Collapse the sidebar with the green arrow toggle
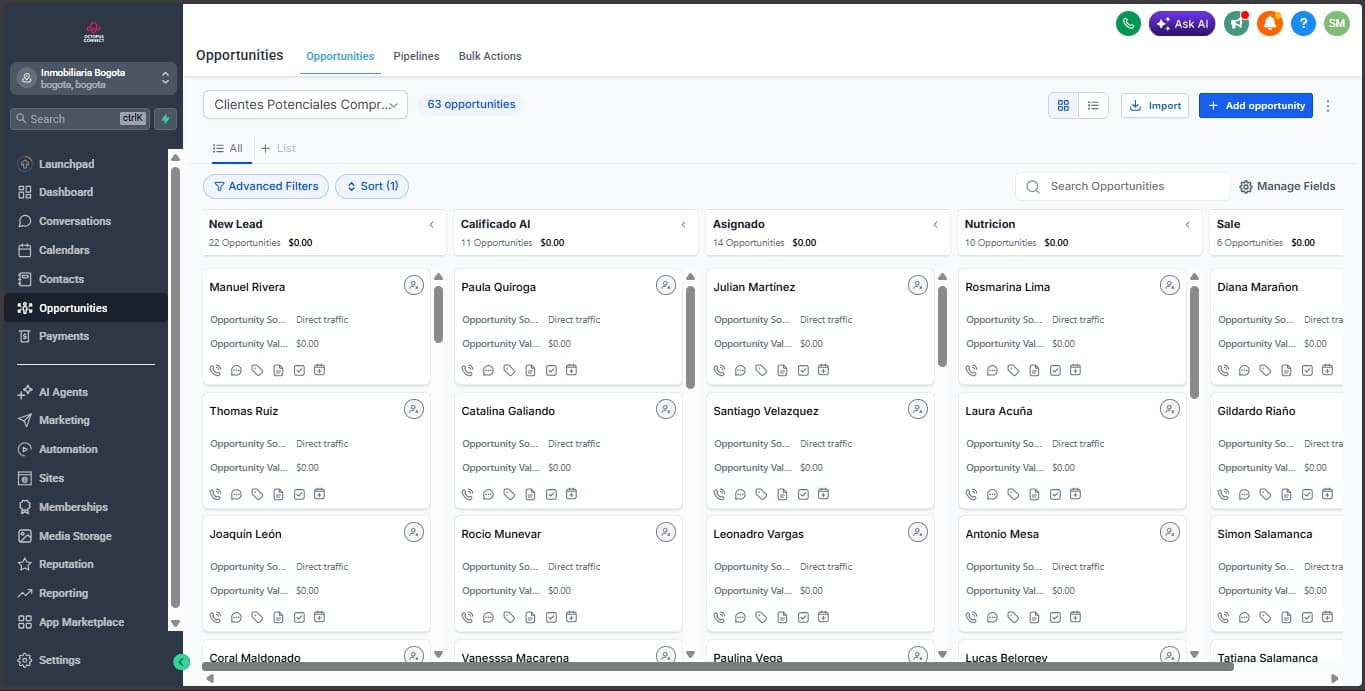 point(181,662)
